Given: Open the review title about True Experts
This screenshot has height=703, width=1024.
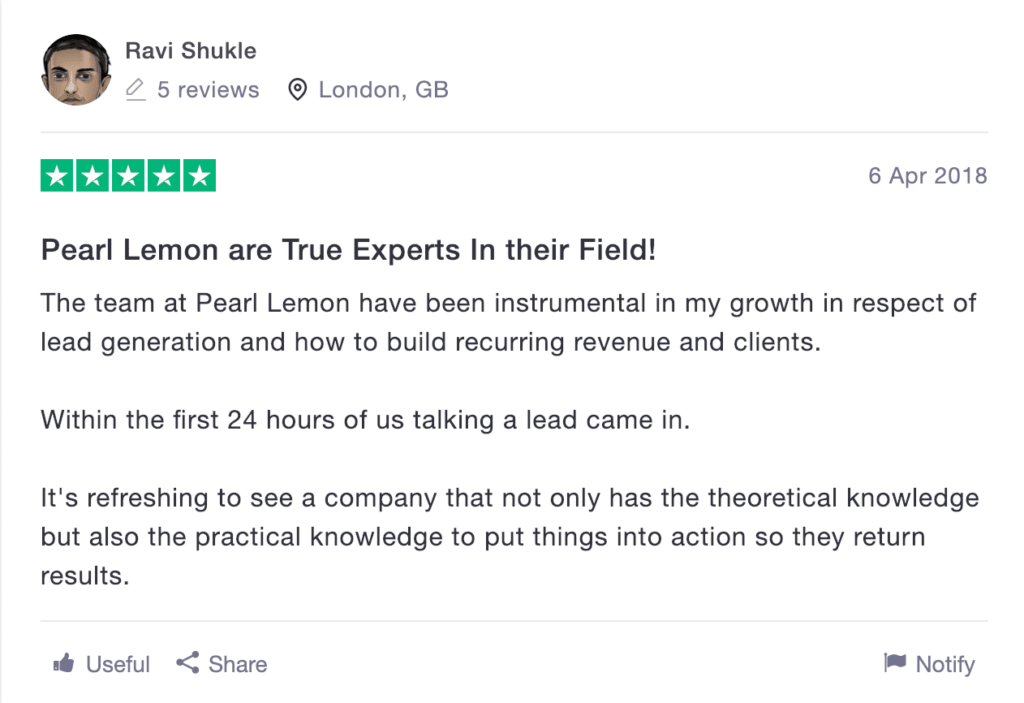Looking at the screenshot, I should point(348,250).
